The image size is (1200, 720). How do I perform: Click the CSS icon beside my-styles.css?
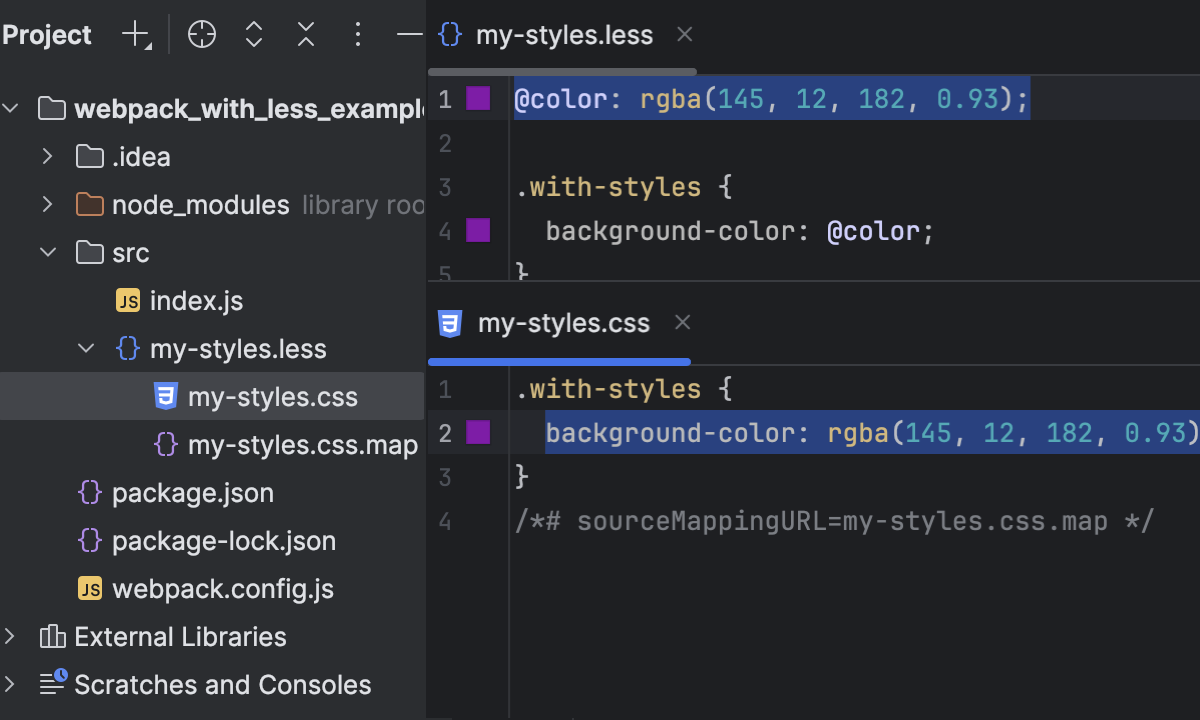(166, 396)
